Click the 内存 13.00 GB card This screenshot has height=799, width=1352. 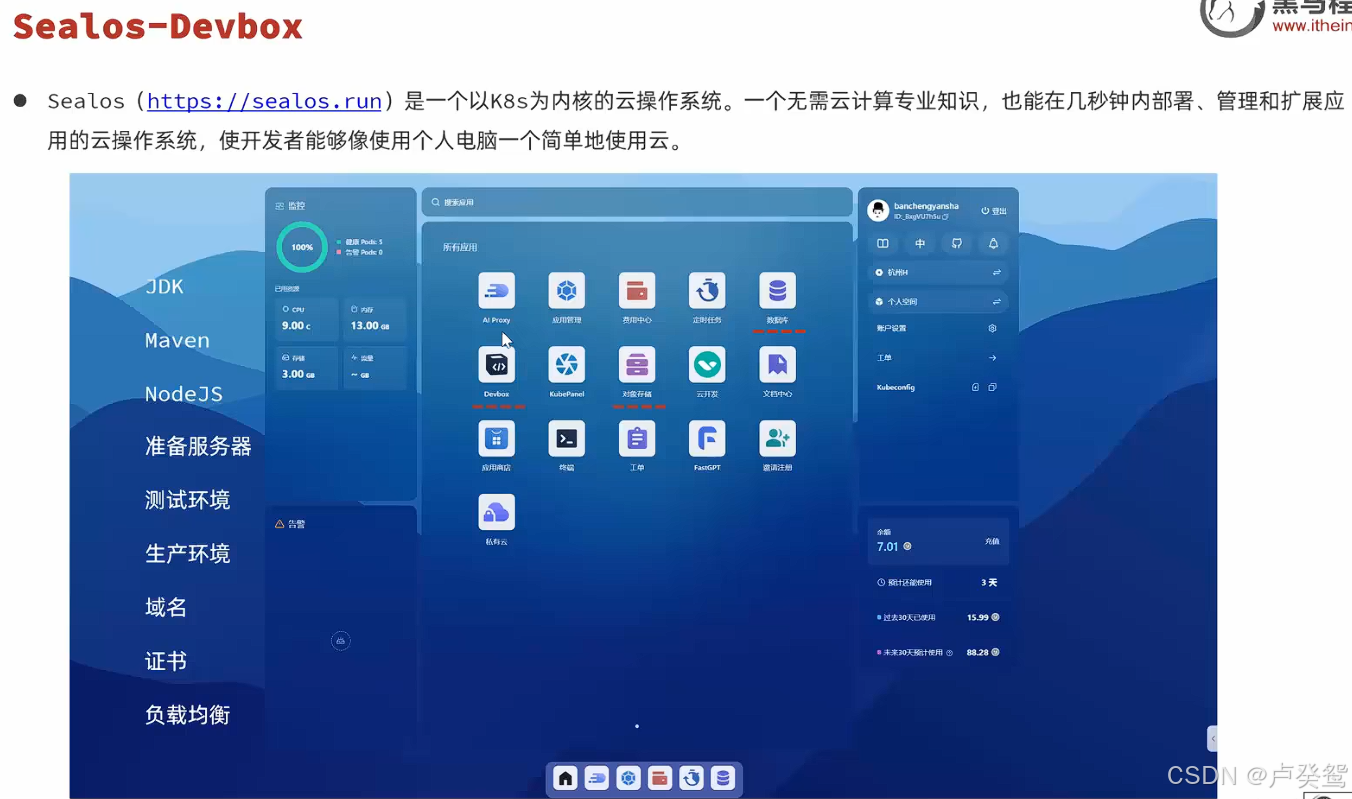(375, 319)
